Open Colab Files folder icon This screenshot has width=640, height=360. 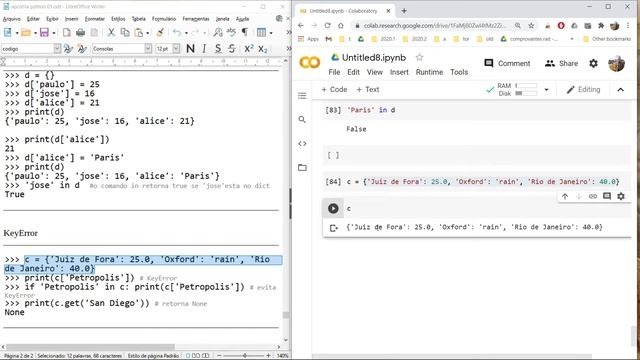[x=302, y=167]
